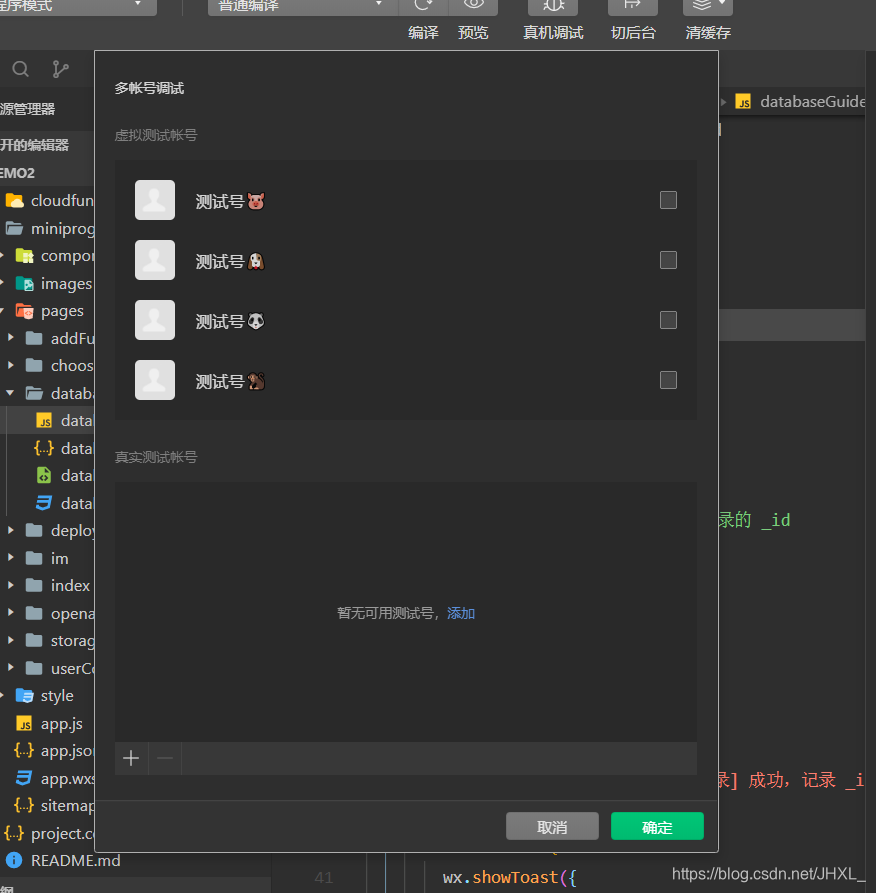The image size is (876, 893).
Task: Open project.config.json file
Action: coord(49,833)
